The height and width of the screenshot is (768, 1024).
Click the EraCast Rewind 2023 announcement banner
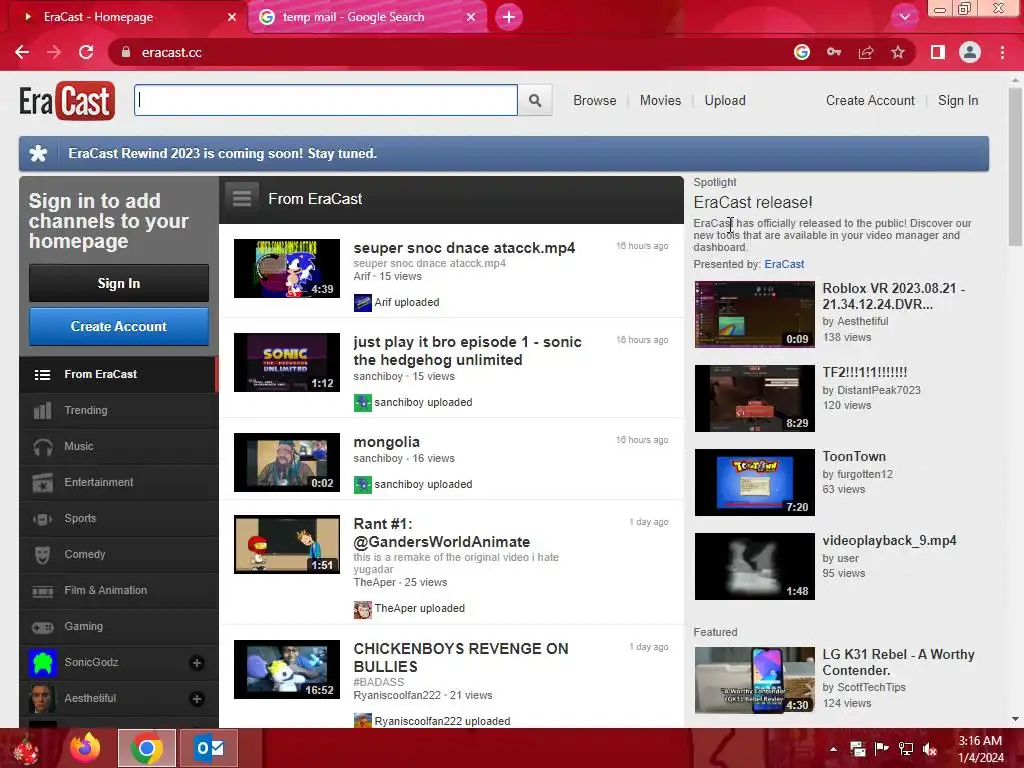coord(504,153)
